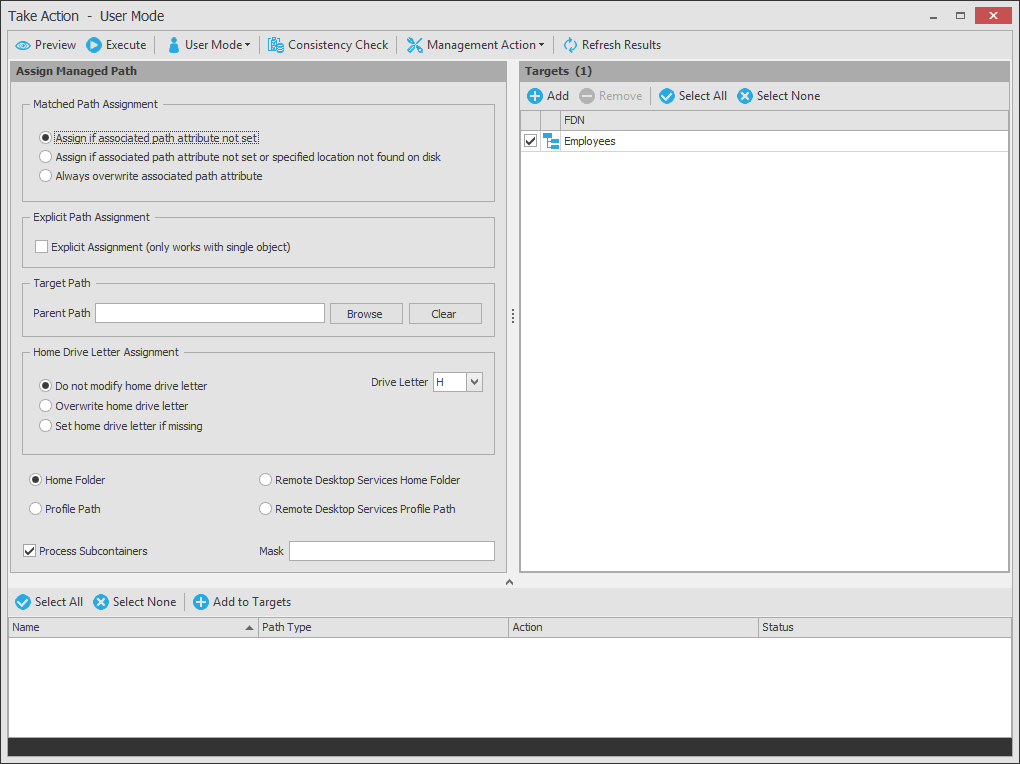The width and height of the screenshot is (1020, 764).
Task: Expand the Management Action menu
Action: [x=475, y=45]
